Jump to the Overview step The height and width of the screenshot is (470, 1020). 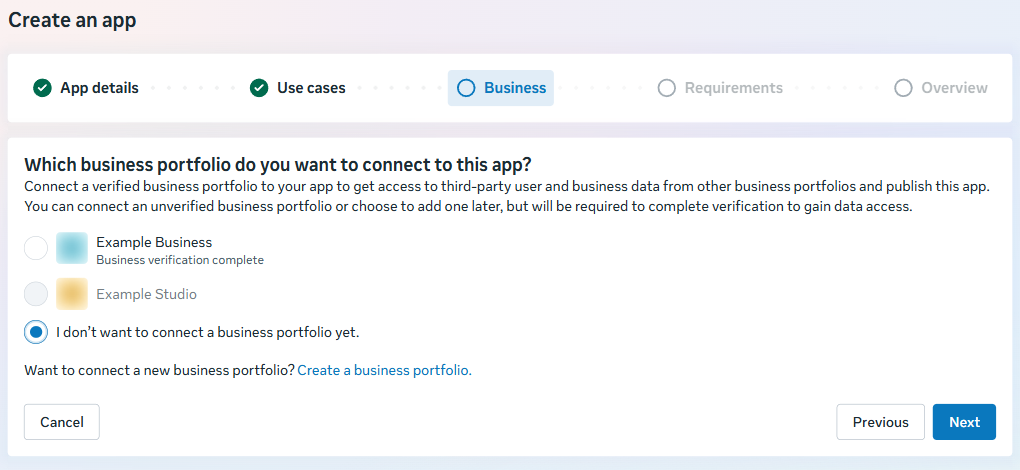941,88
